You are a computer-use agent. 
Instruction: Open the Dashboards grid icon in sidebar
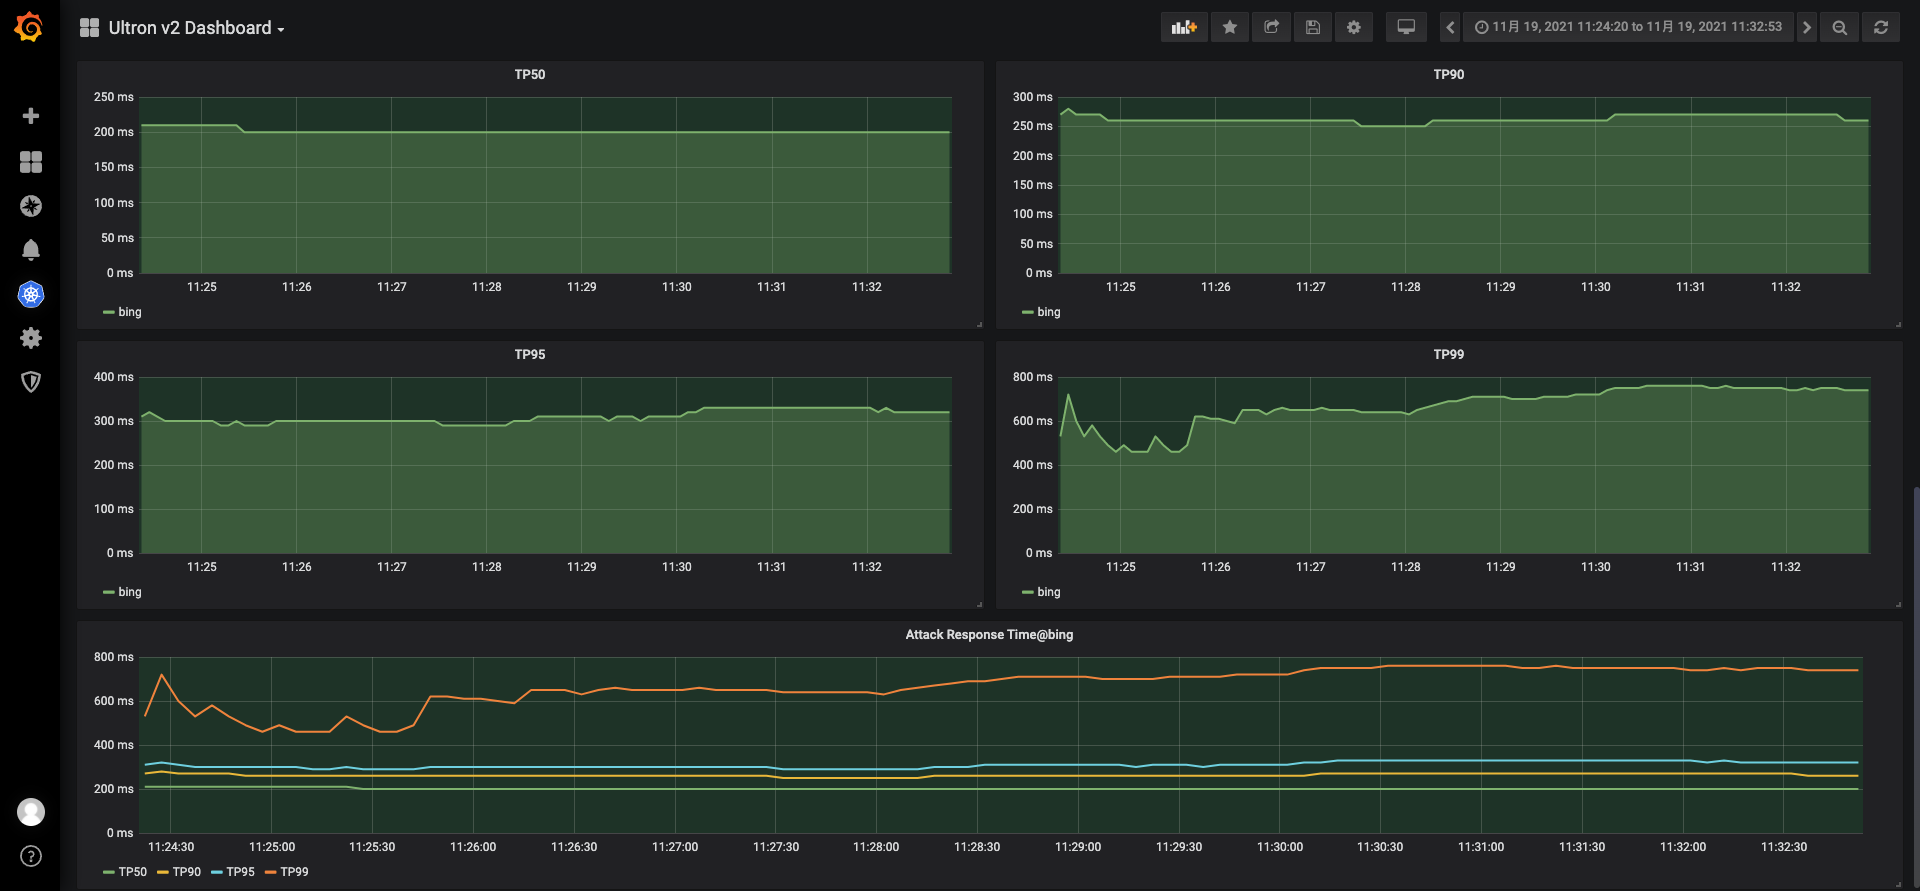[x=31, y=162]
